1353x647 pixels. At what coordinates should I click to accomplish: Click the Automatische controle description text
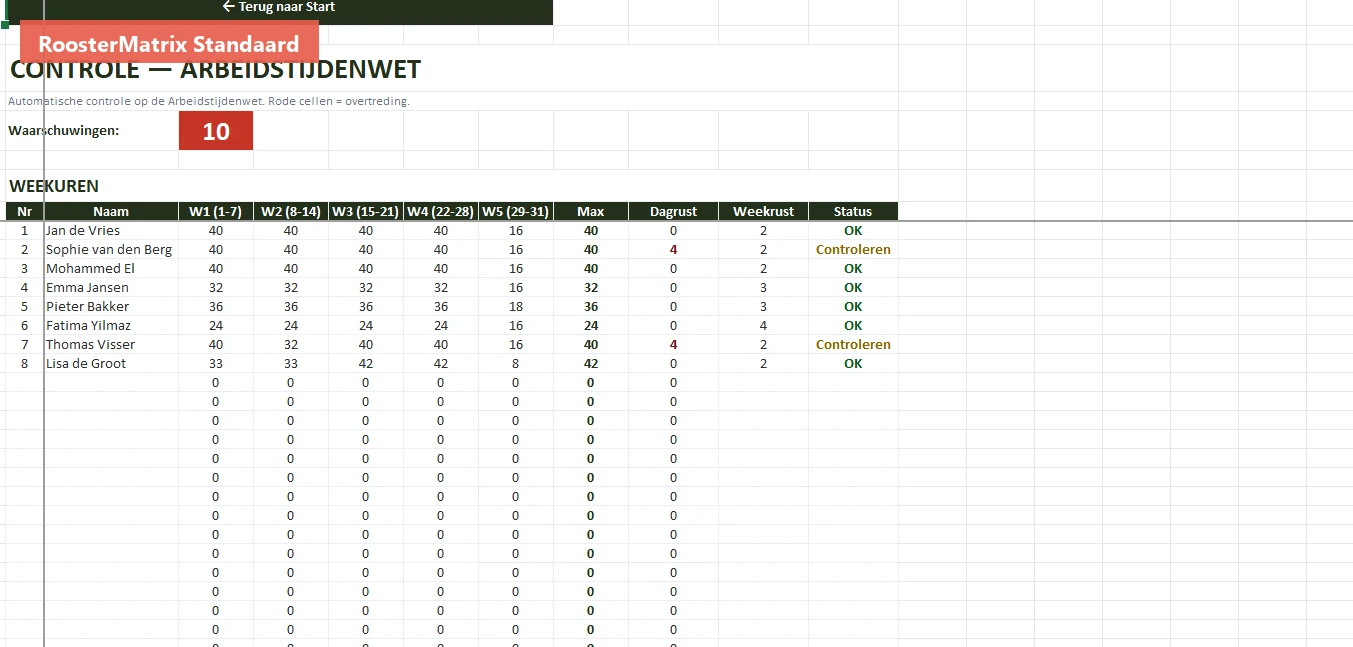pyautogui.click(x=209, y=101)
